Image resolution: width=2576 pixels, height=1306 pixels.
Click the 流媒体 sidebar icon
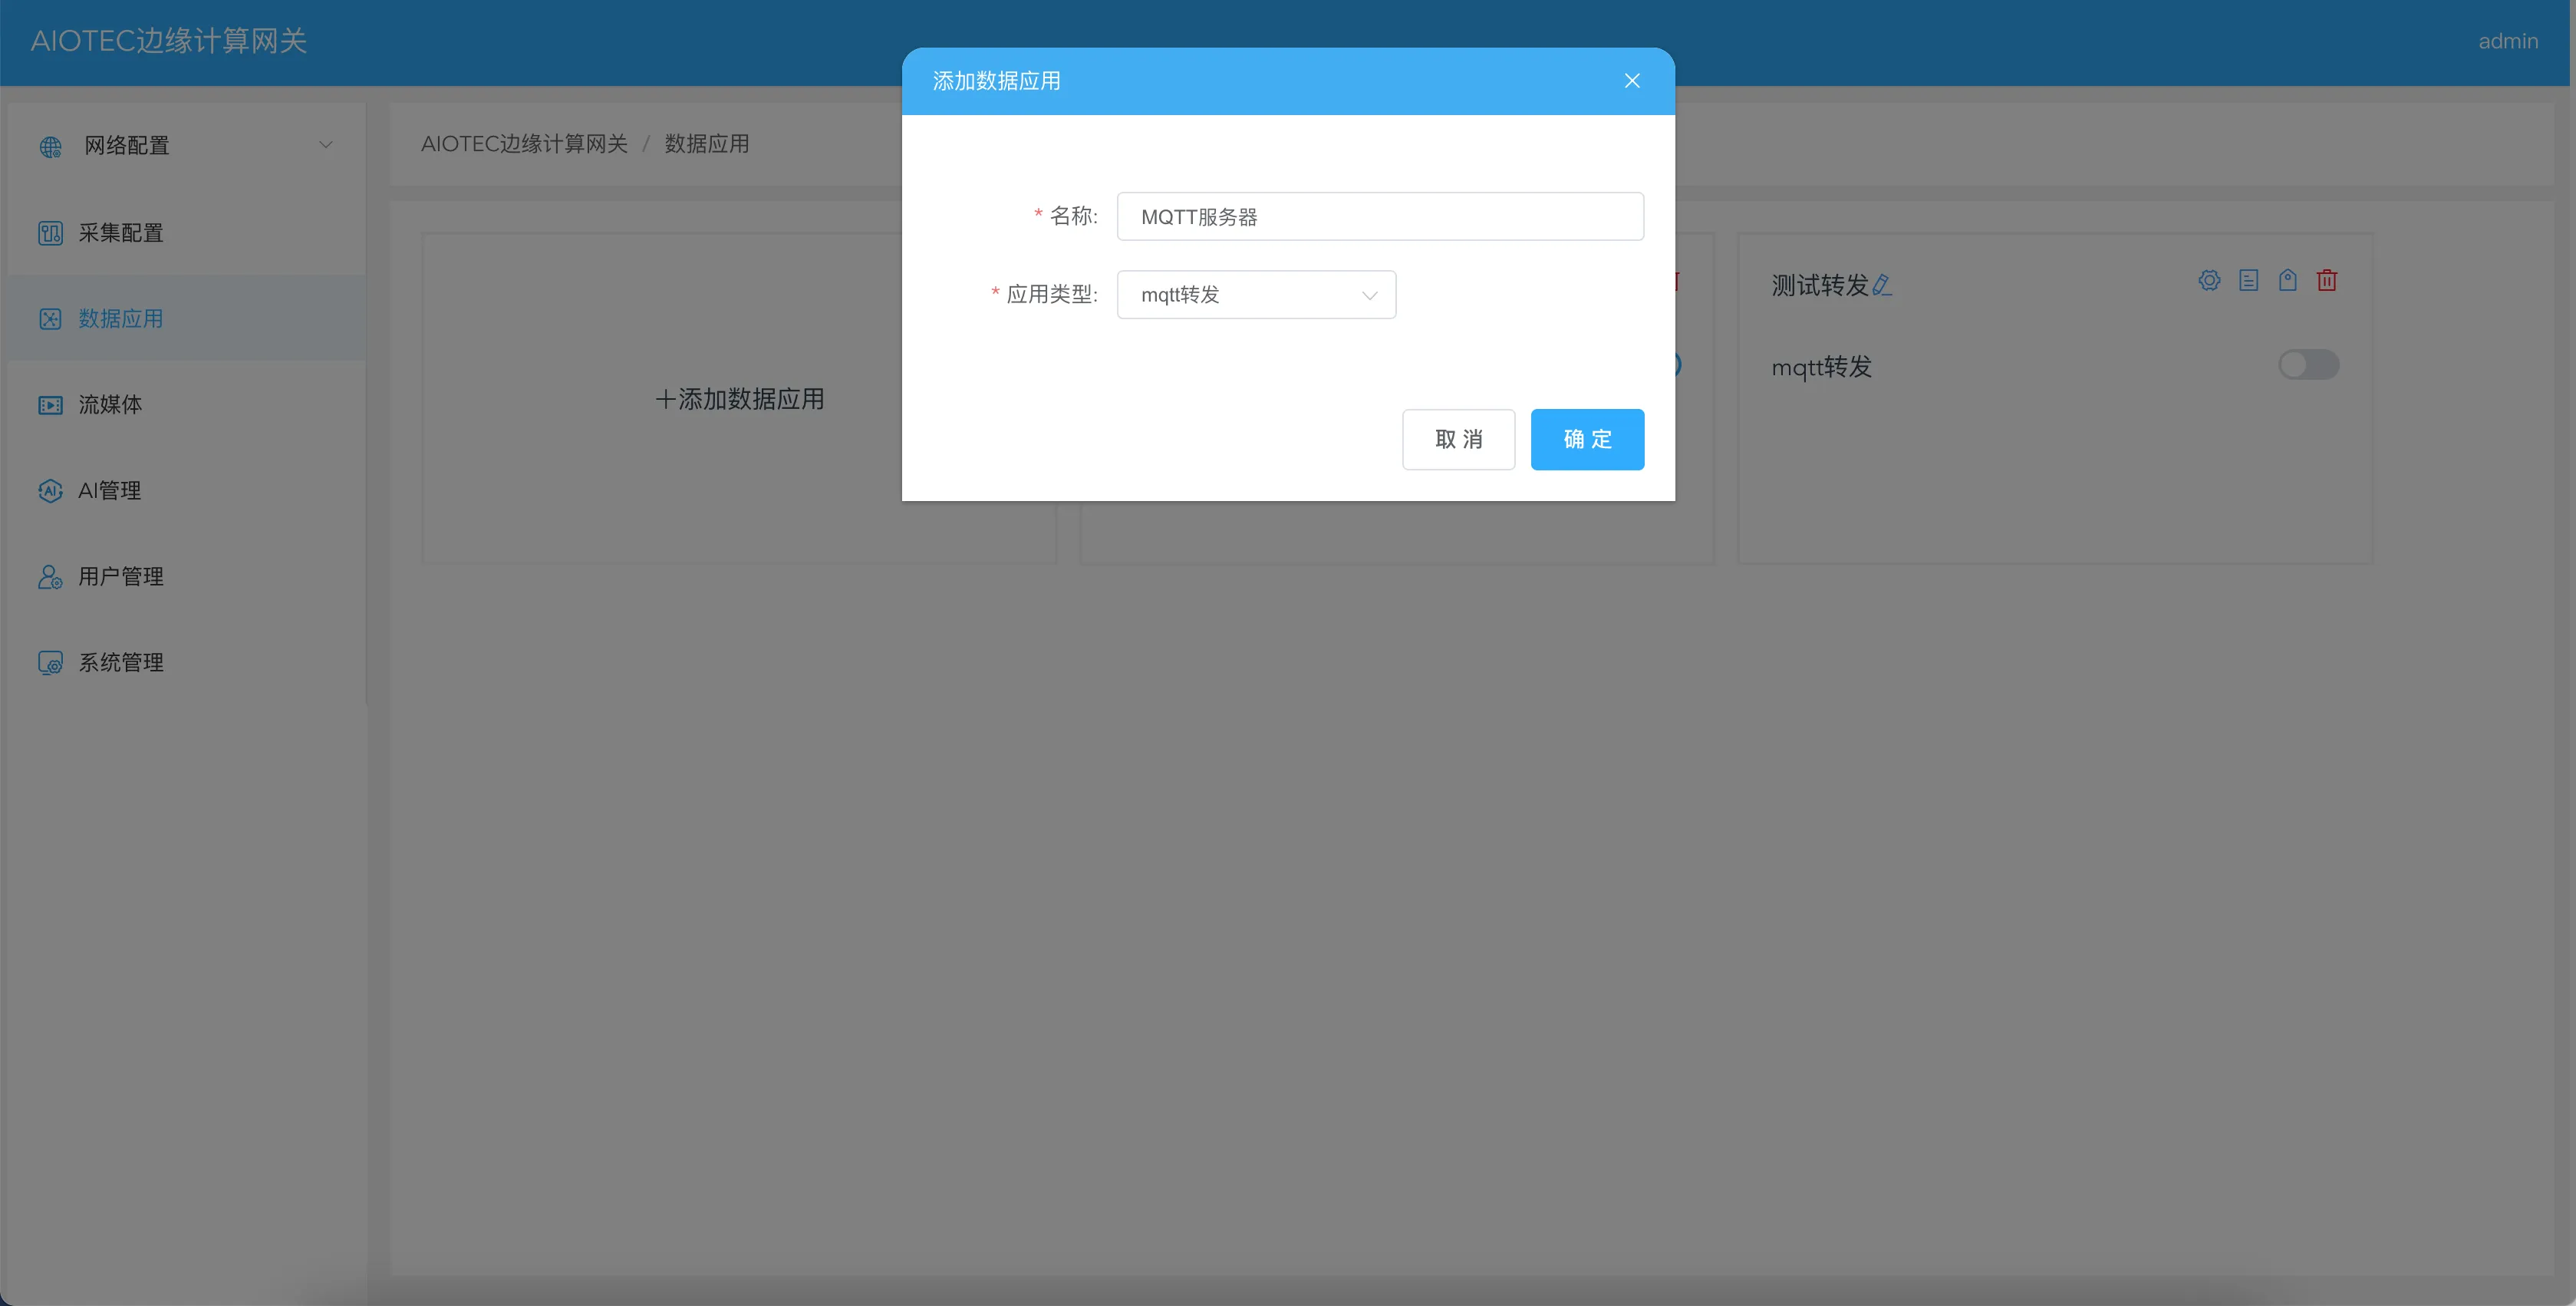click(50, 405)
